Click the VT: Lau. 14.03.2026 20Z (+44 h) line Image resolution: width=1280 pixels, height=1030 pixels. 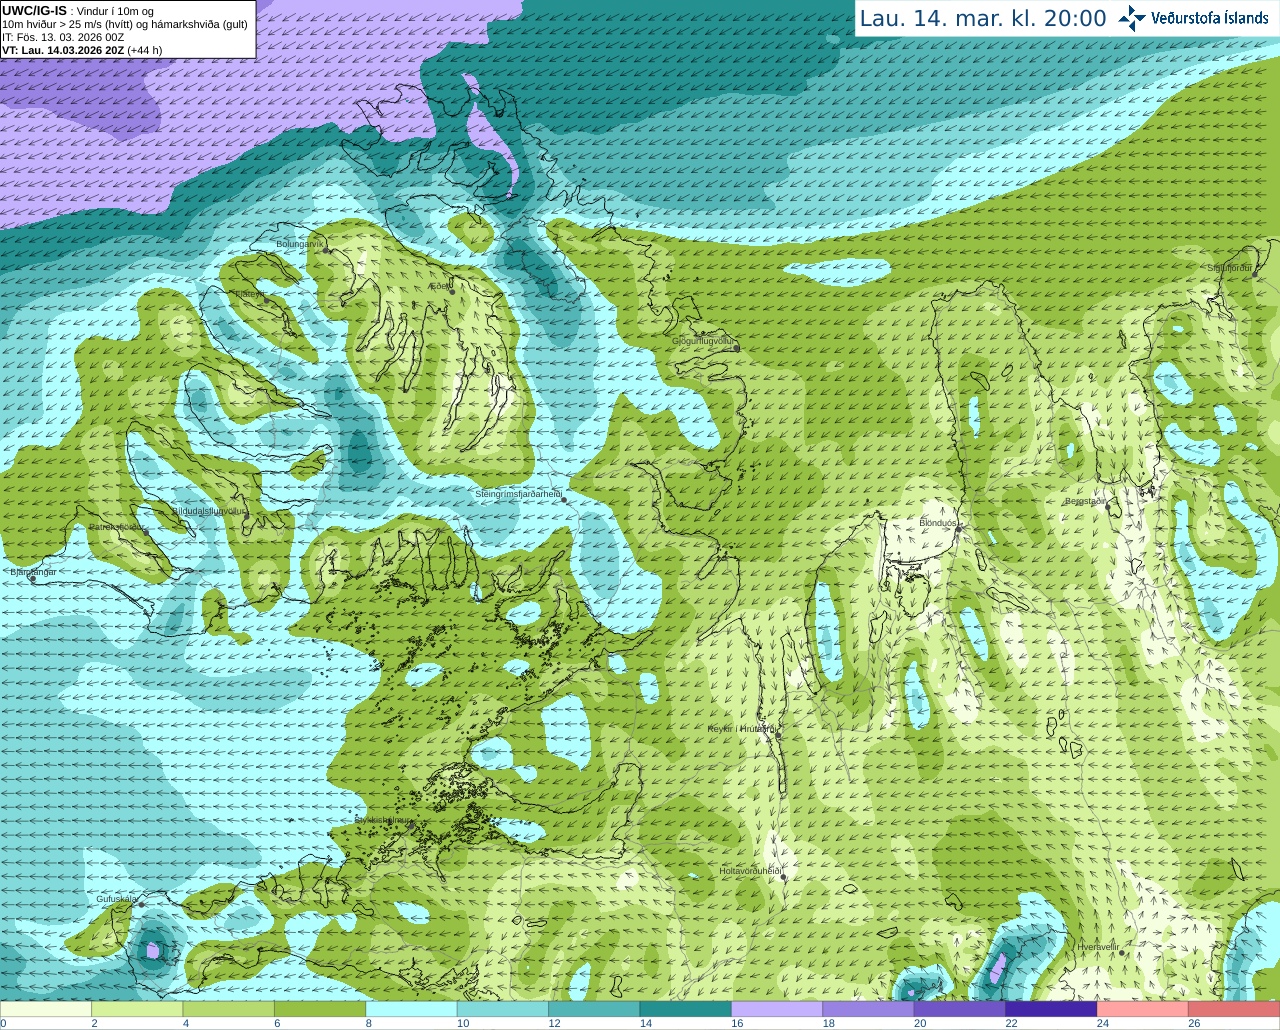[x=82, y=50]
